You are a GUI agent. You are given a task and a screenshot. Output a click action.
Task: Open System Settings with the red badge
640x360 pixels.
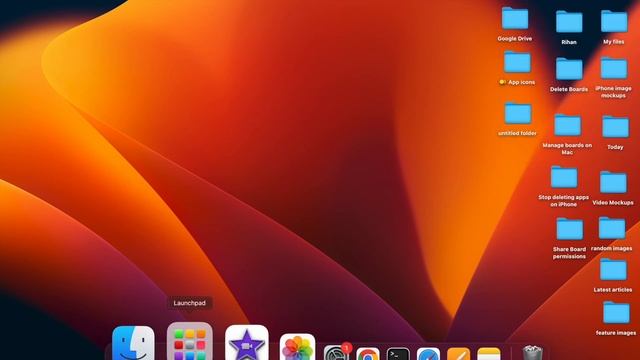point(336,353)
